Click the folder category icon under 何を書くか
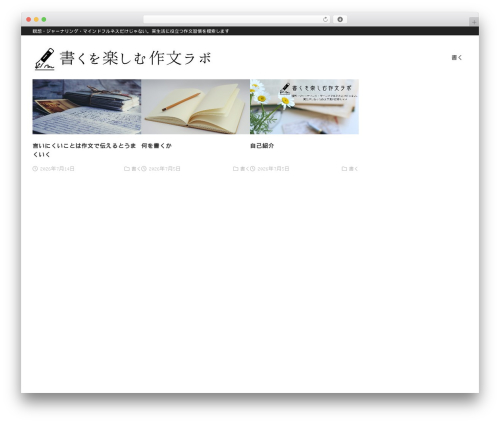Image resolution: width=500 pixels, height=423 pixels. pyautogui.click(x=235, y=169)
